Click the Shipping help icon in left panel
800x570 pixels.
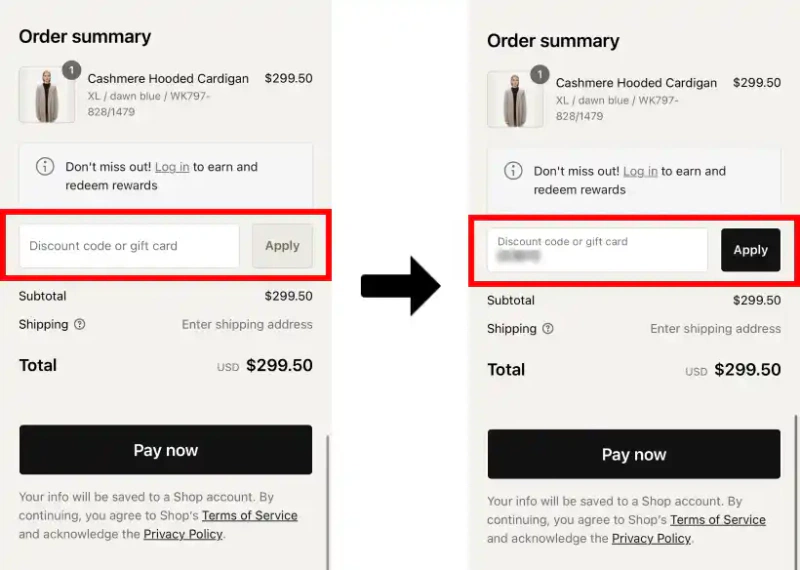[80, 324]
